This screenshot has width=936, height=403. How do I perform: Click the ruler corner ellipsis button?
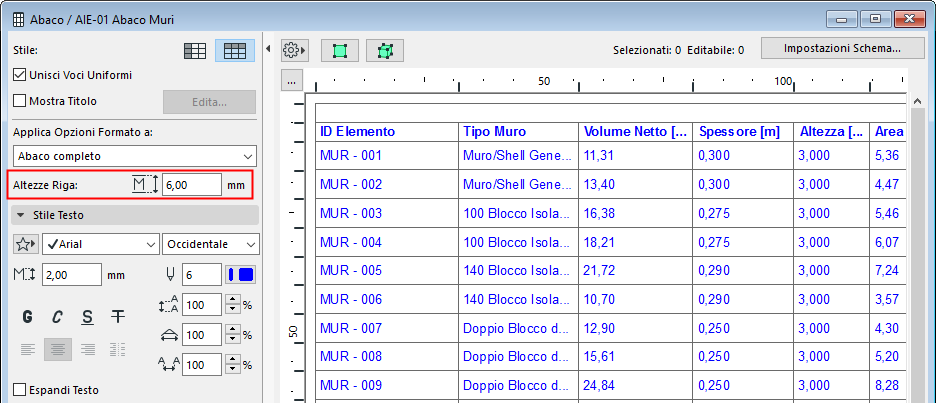(x=292, y=81)
